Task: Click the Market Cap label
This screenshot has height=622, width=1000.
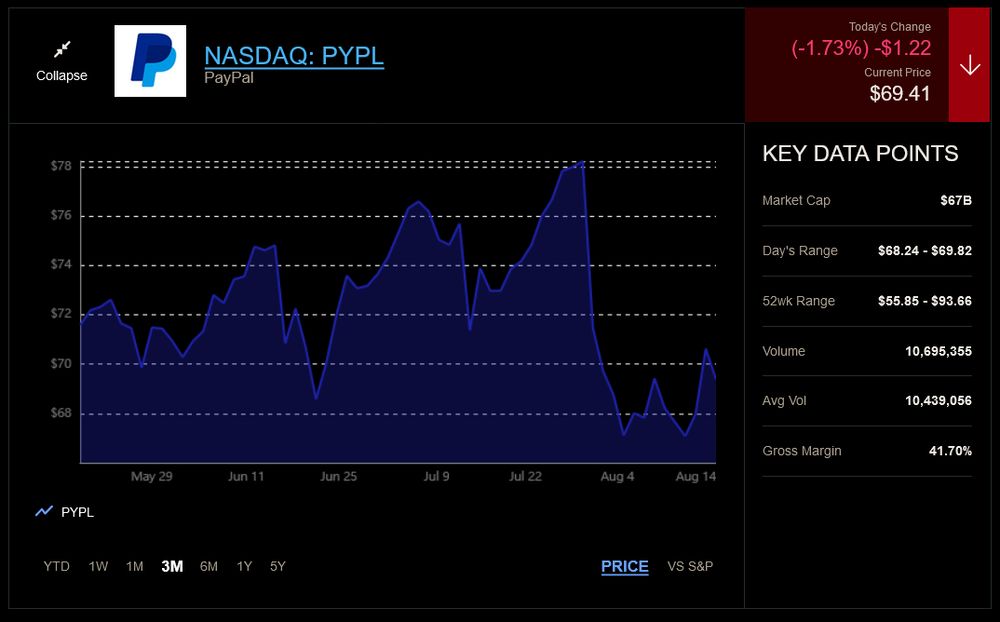Action: coord(796,200)
